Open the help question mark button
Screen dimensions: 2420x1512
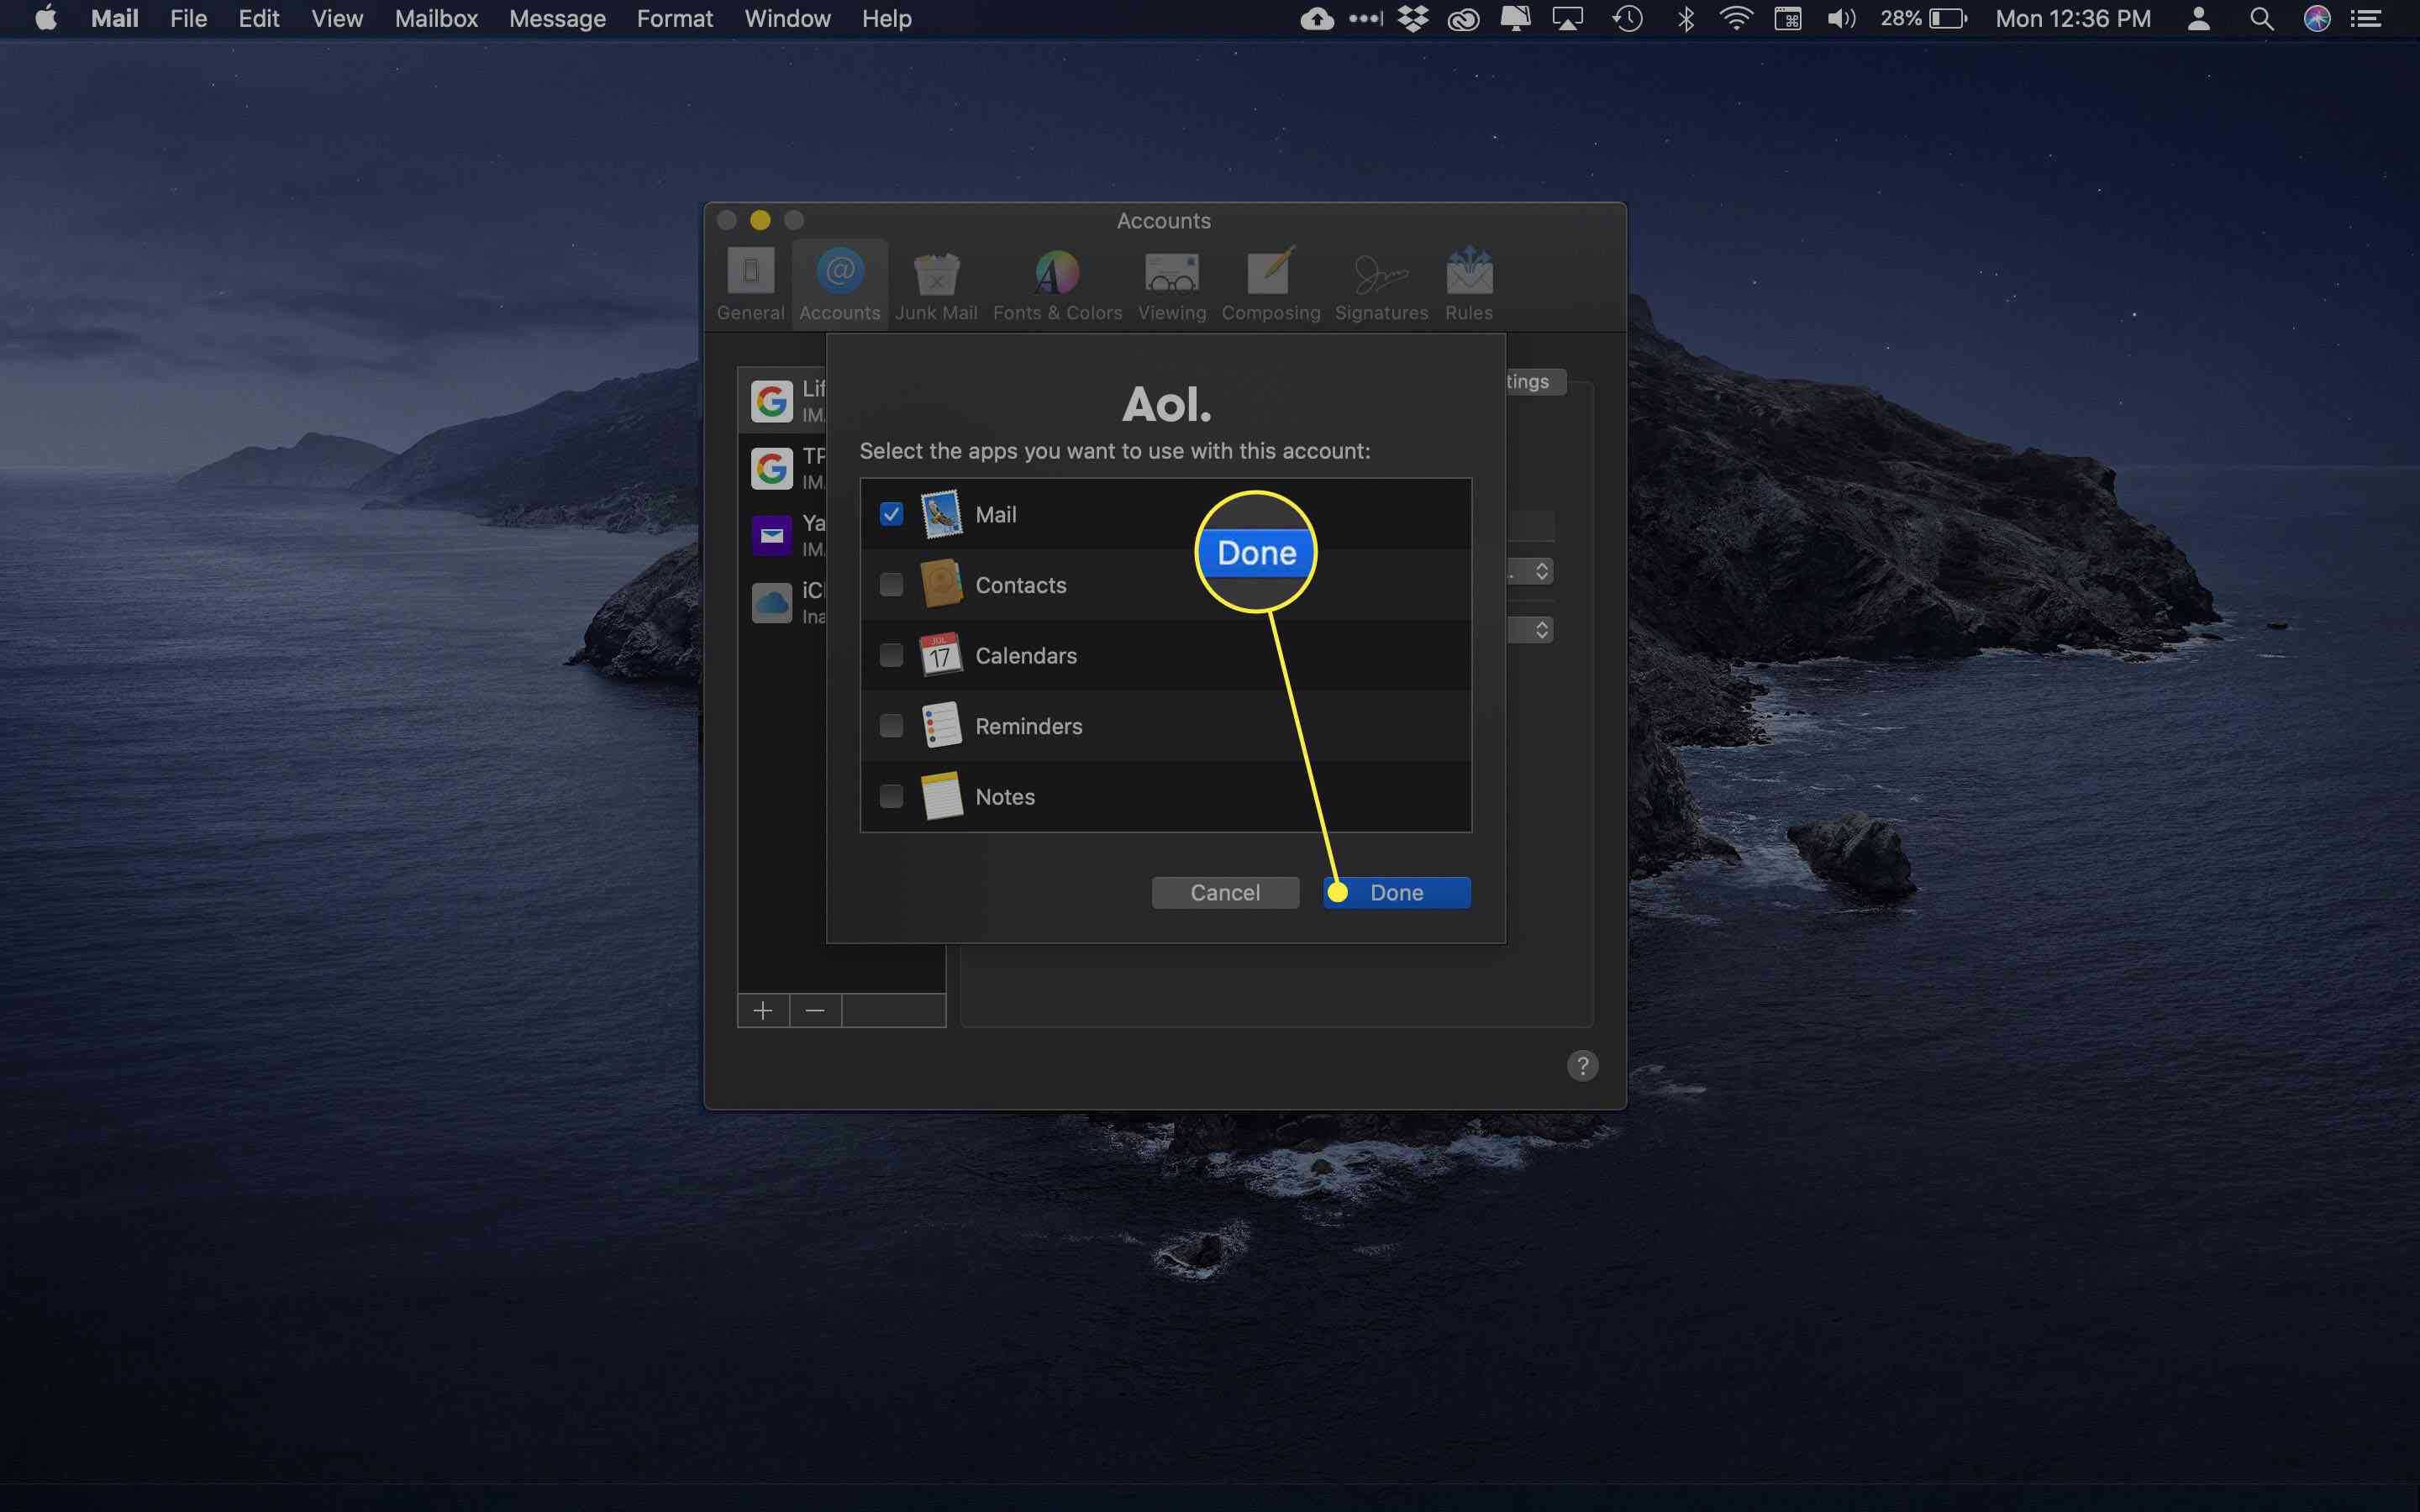(x=1582, y=1065)
